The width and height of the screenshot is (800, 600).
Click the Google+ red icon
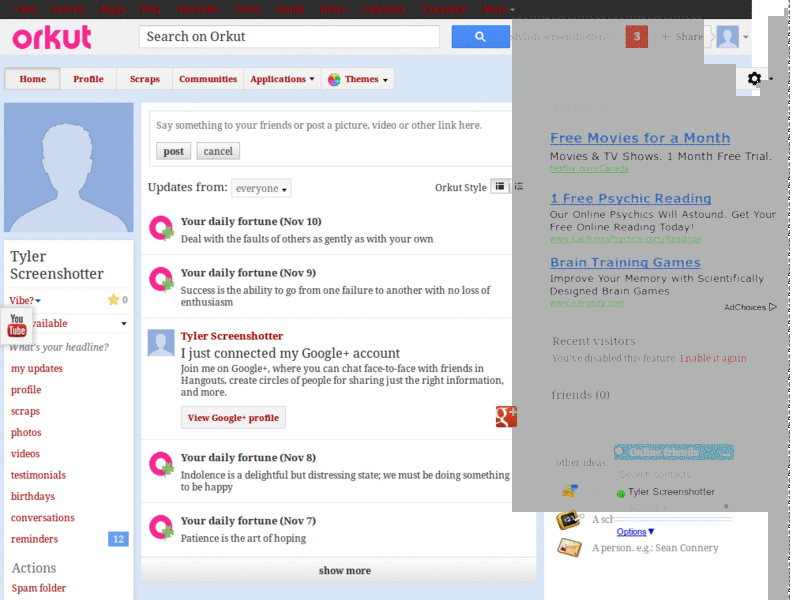[x=506, y=416]
